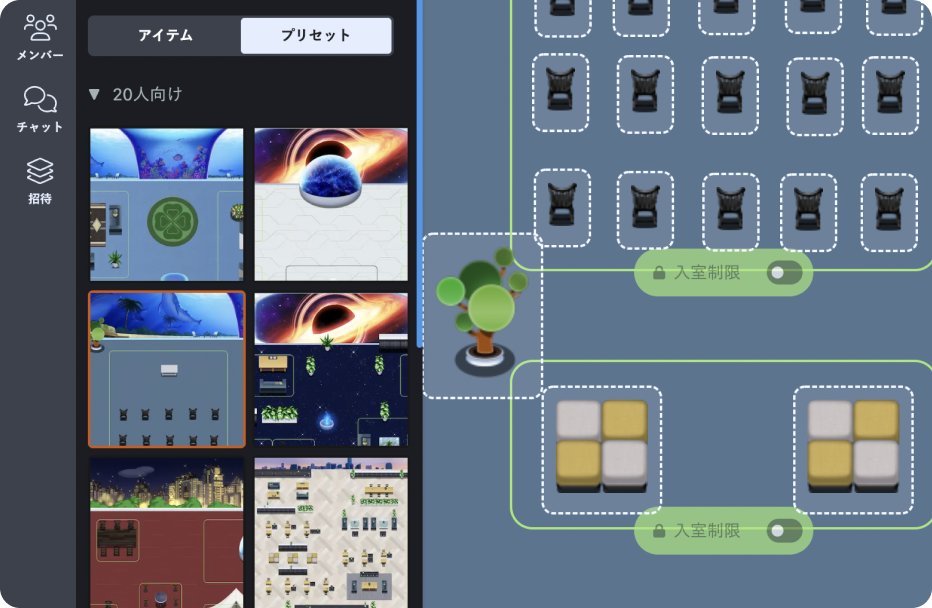The width and height of the screenshot is (932, 608).
Task: Click the upper 入室制限 label text
Action: pos(707,273)
